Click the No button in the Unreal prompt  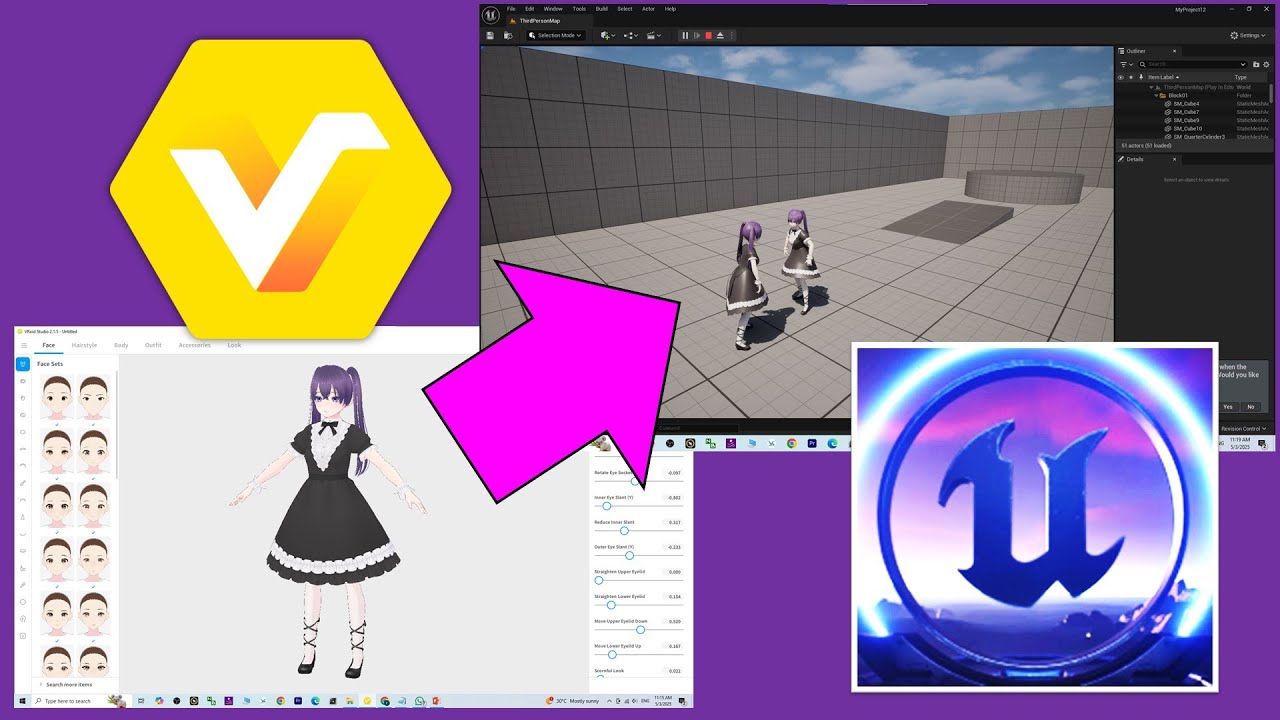click(1251, 407)
